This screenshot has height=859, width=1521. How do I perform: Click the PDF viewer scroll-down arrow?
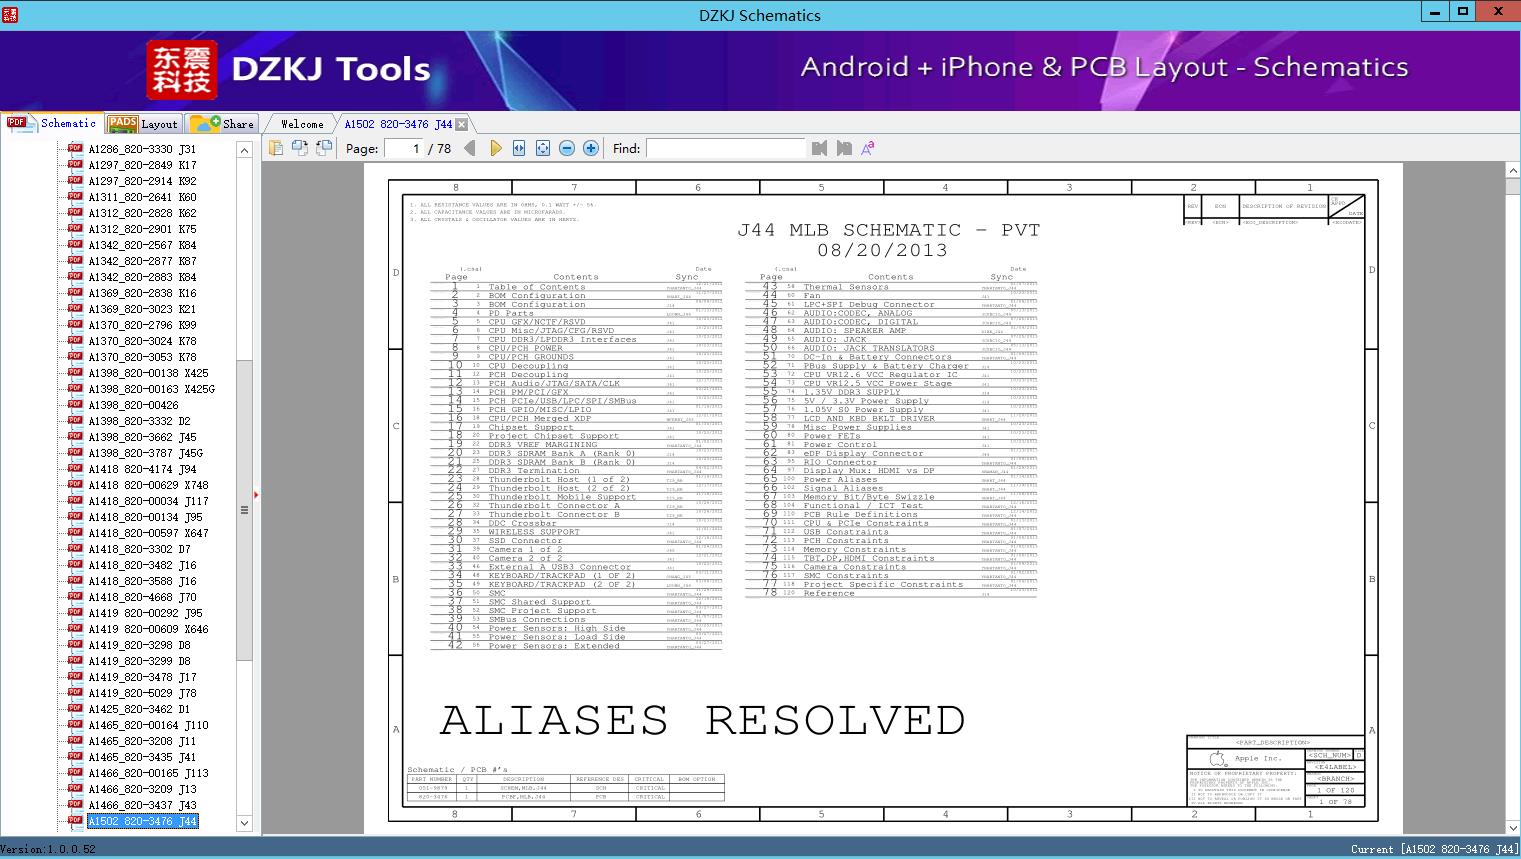point(1512,828)
